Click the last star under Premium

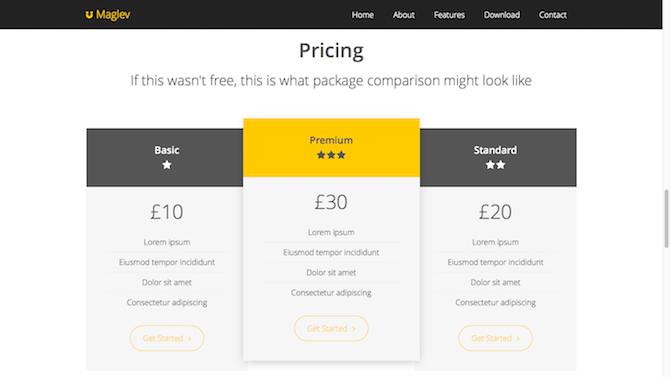tap(341, 155)
